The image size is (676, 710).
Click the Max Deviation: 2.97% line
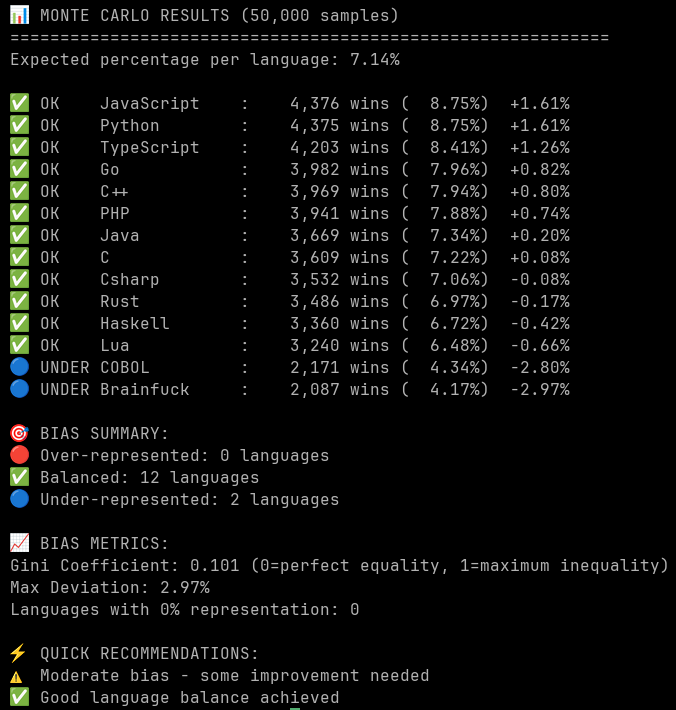pos(110,587)
